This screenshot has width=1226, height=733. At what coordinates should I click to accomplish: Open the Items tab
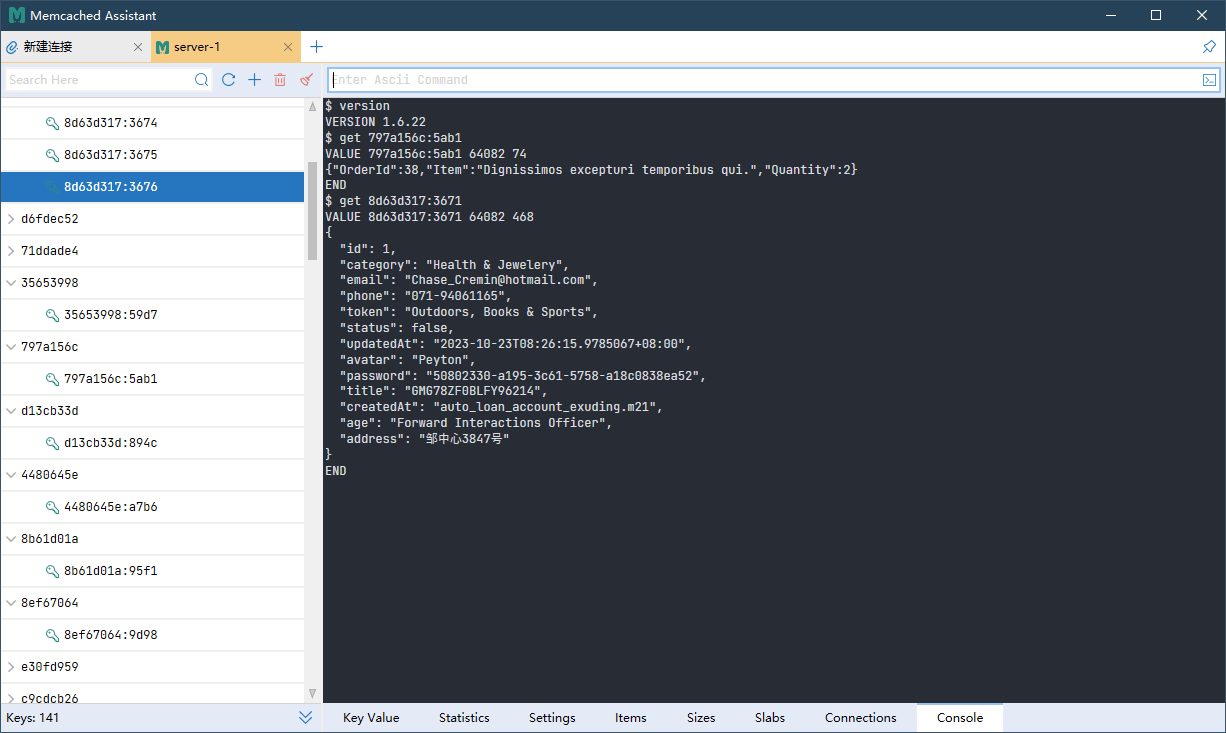pos(630,718)
